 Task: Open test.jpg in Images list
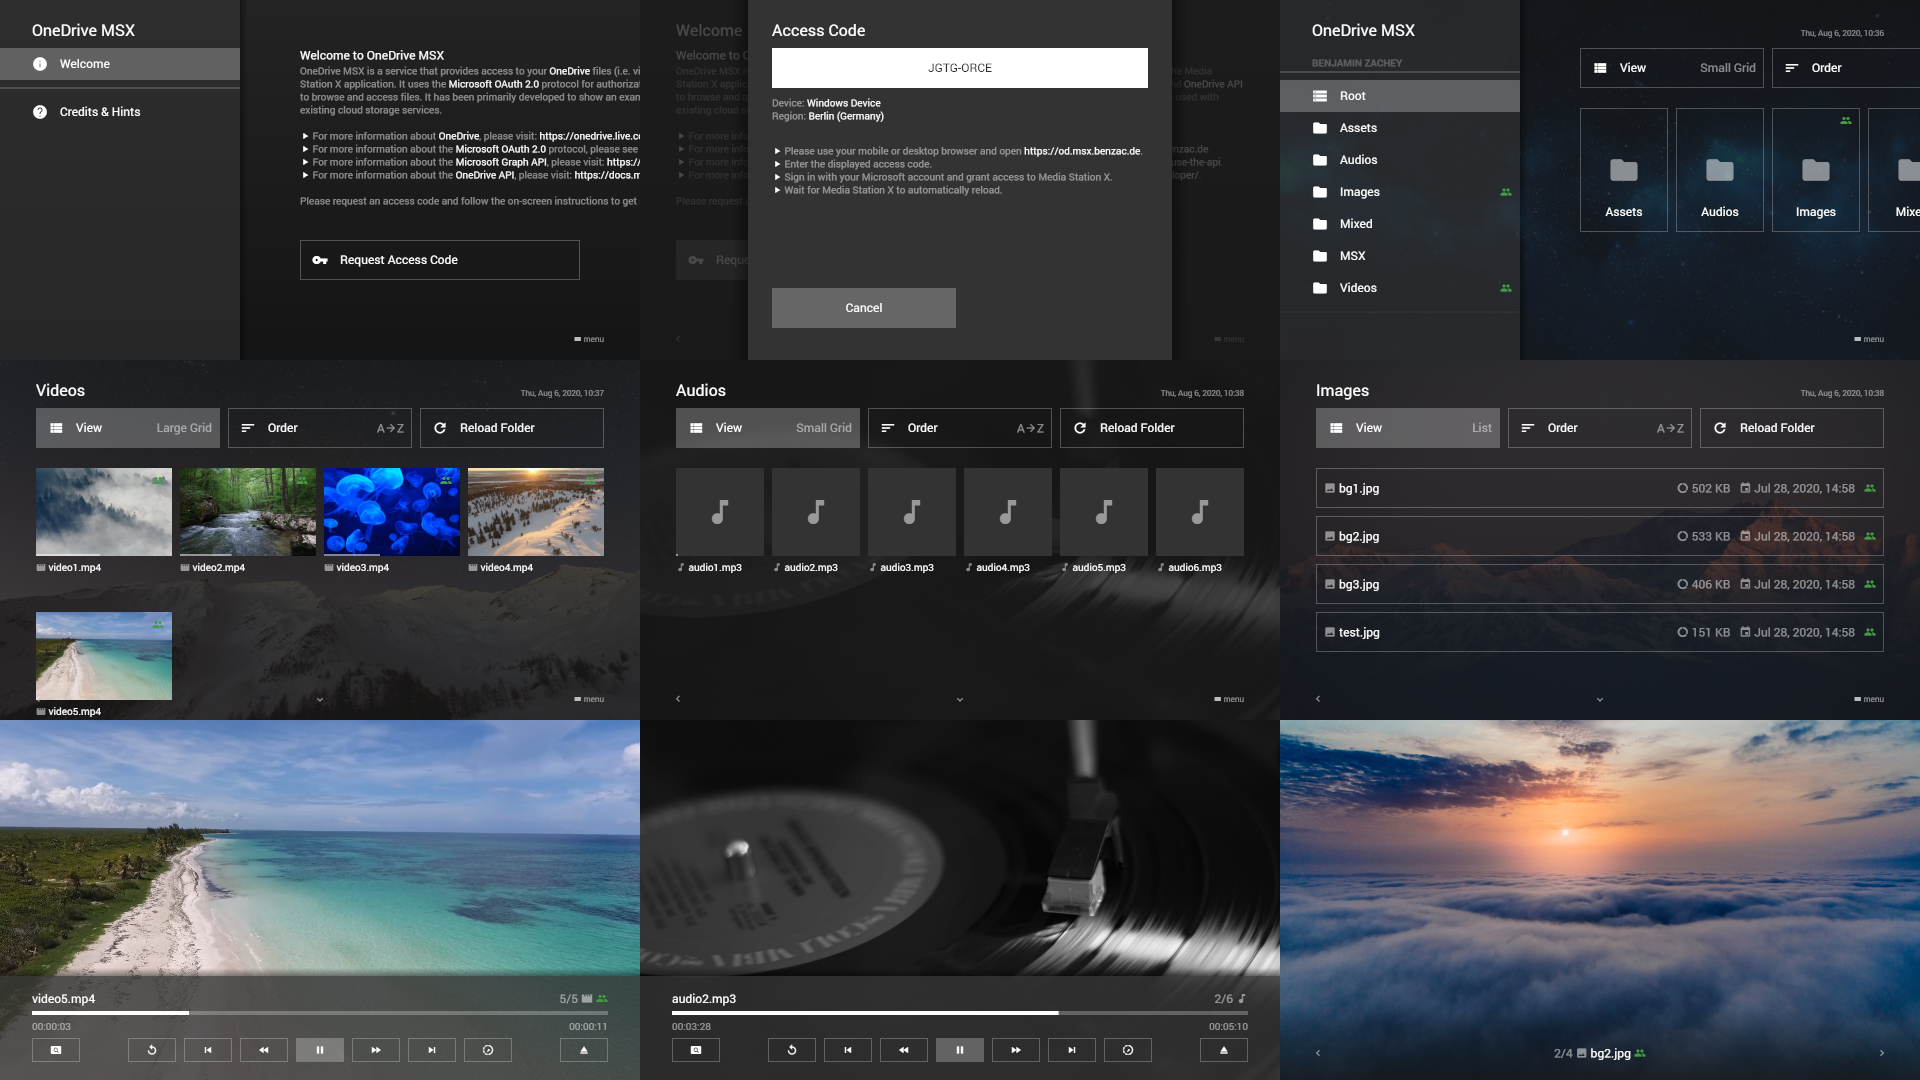[1600, 632]
